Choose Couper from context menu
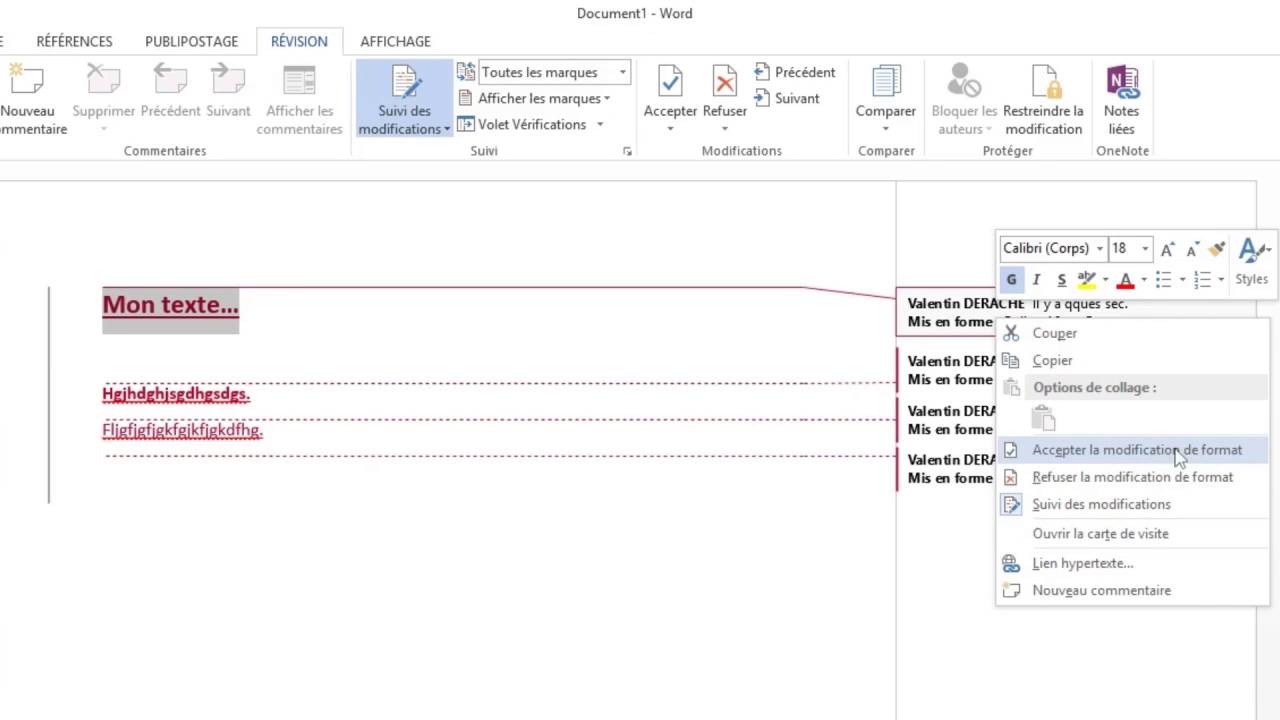 click(x=1133, y=333)
